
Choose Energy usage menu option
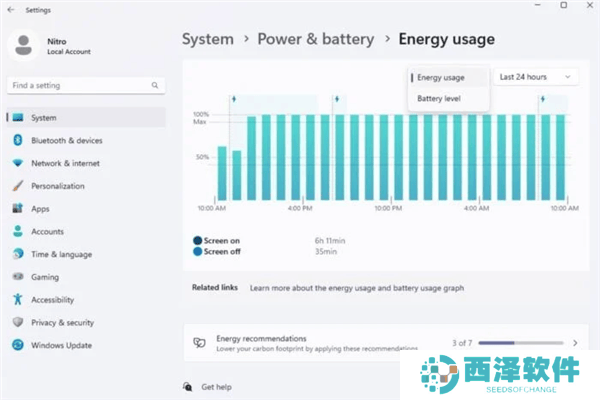click(440, 77)
